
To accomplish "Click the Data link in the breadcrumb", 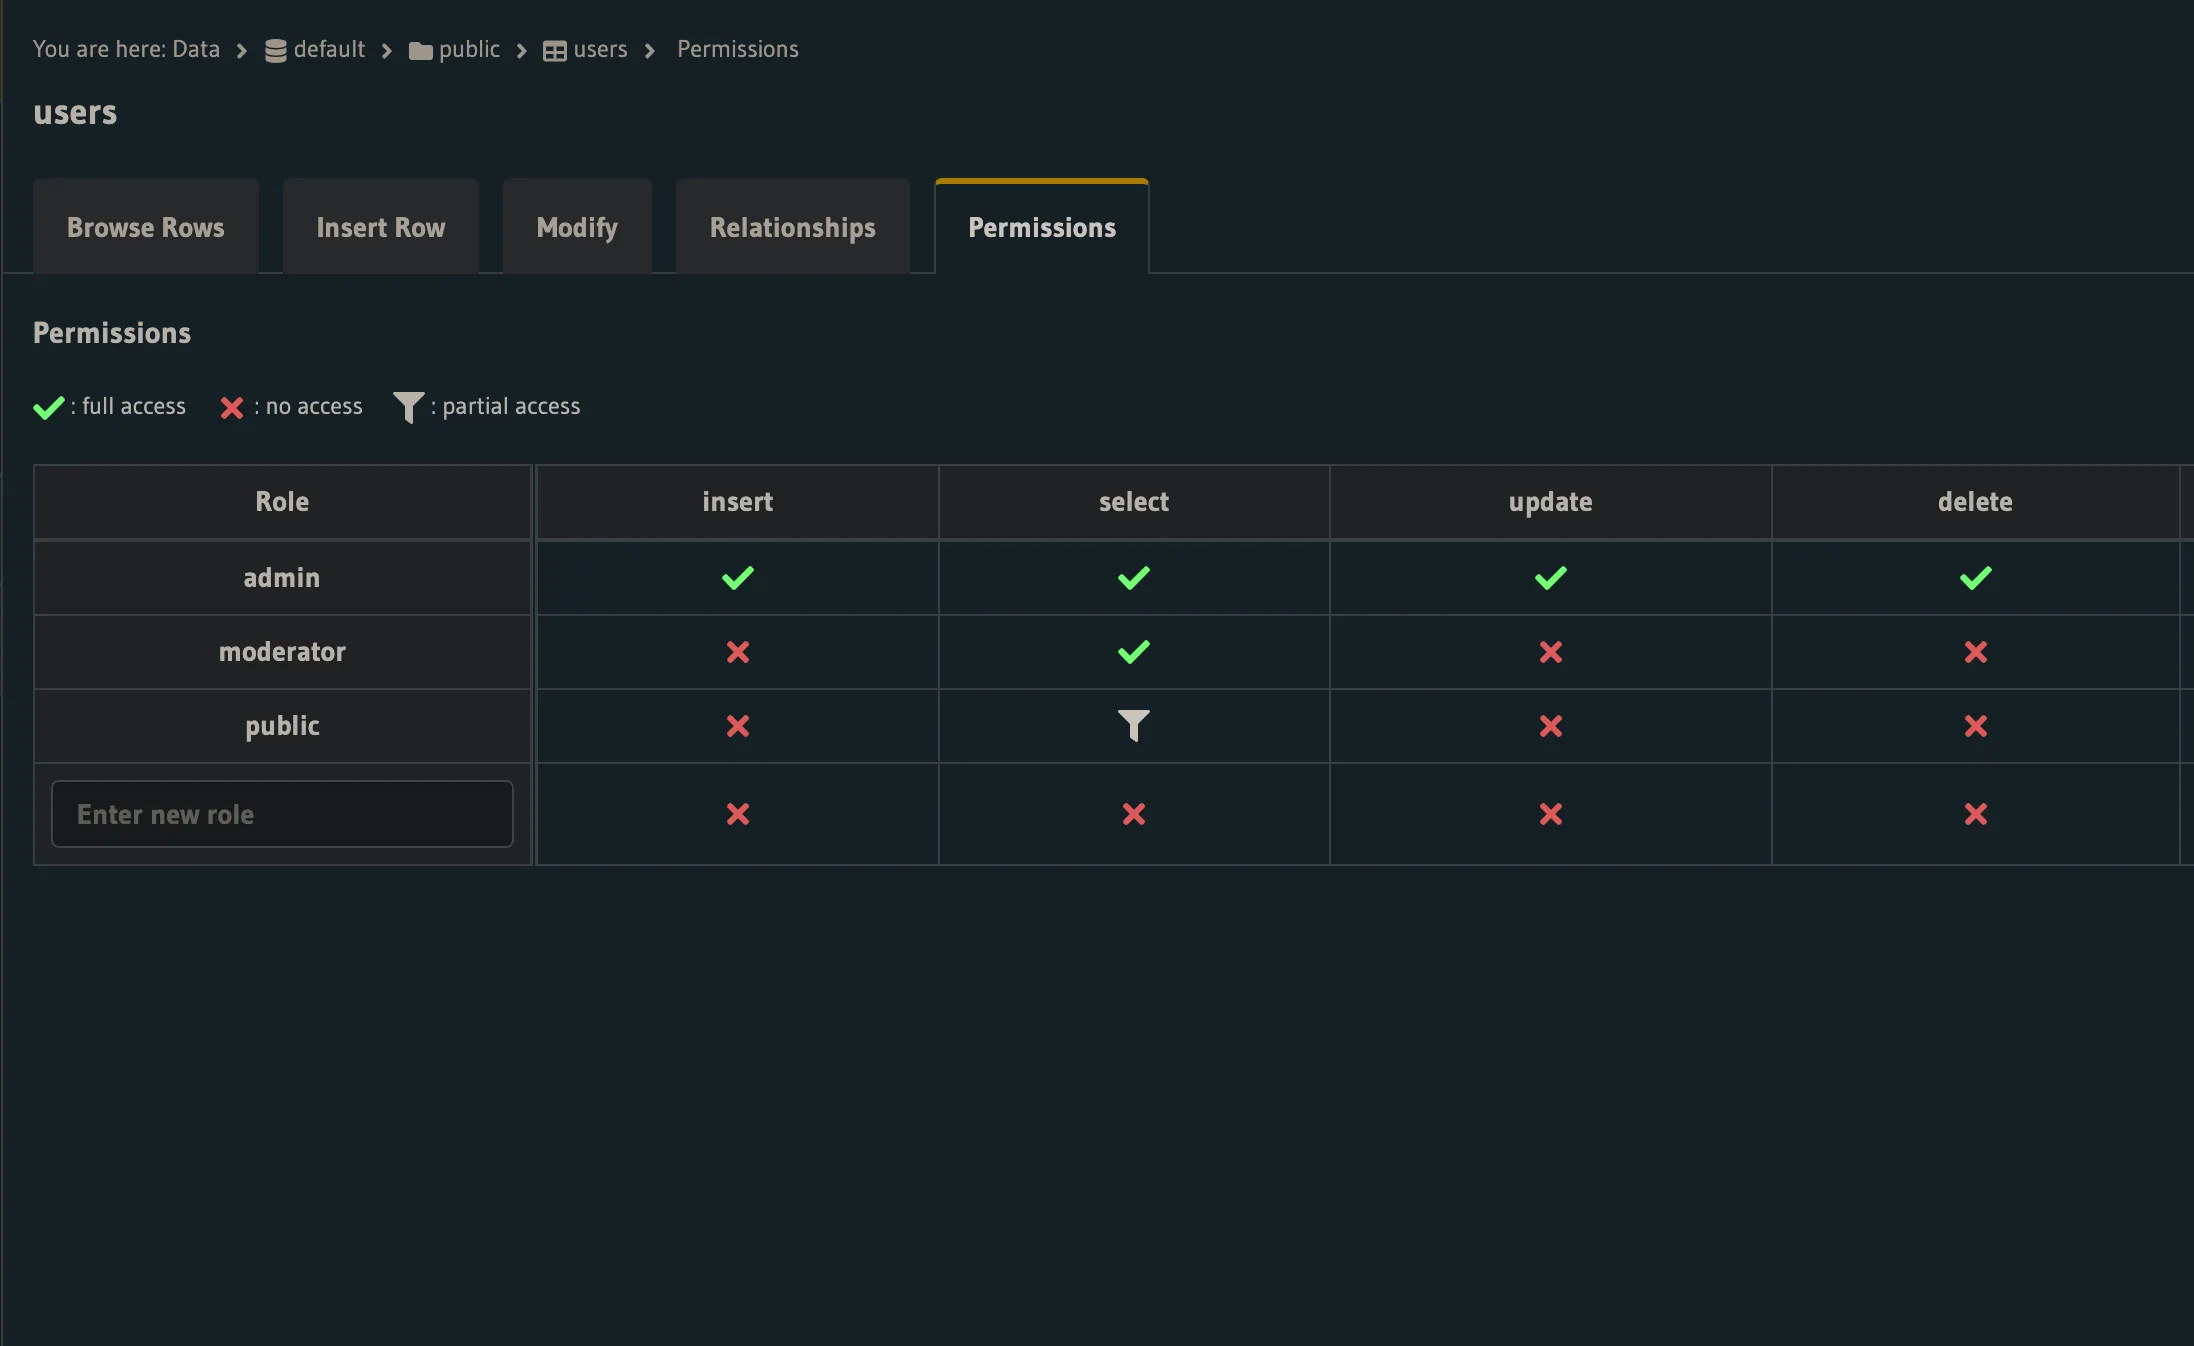I will pyautogui.click(x=195, y=49).
